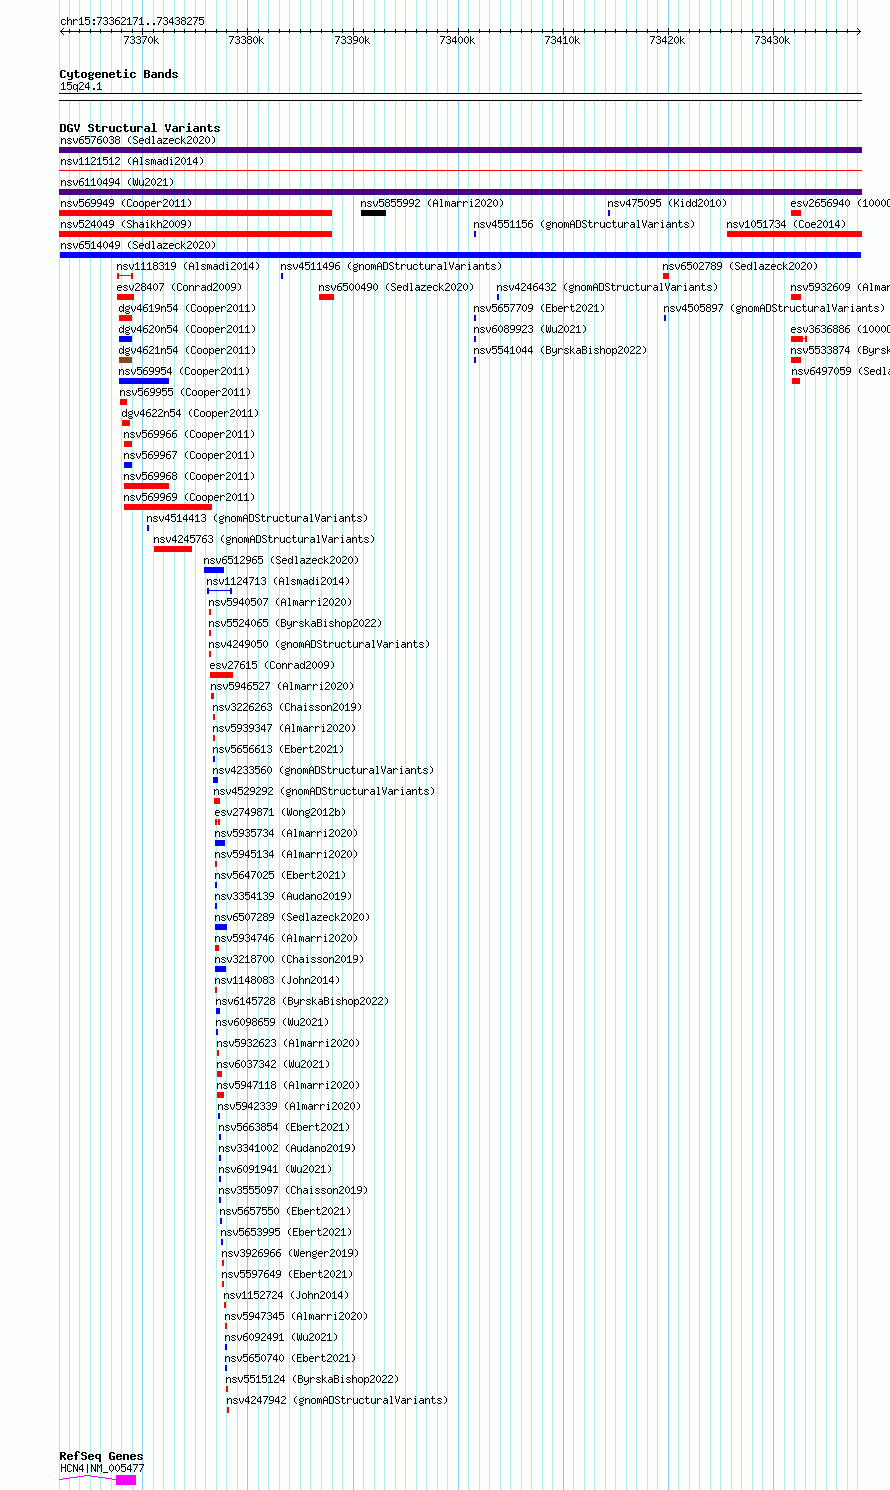Select nsv524049 (Shaikh2009) label
The width and height of the screenshot is (890, 1490).
click(126, 224)
